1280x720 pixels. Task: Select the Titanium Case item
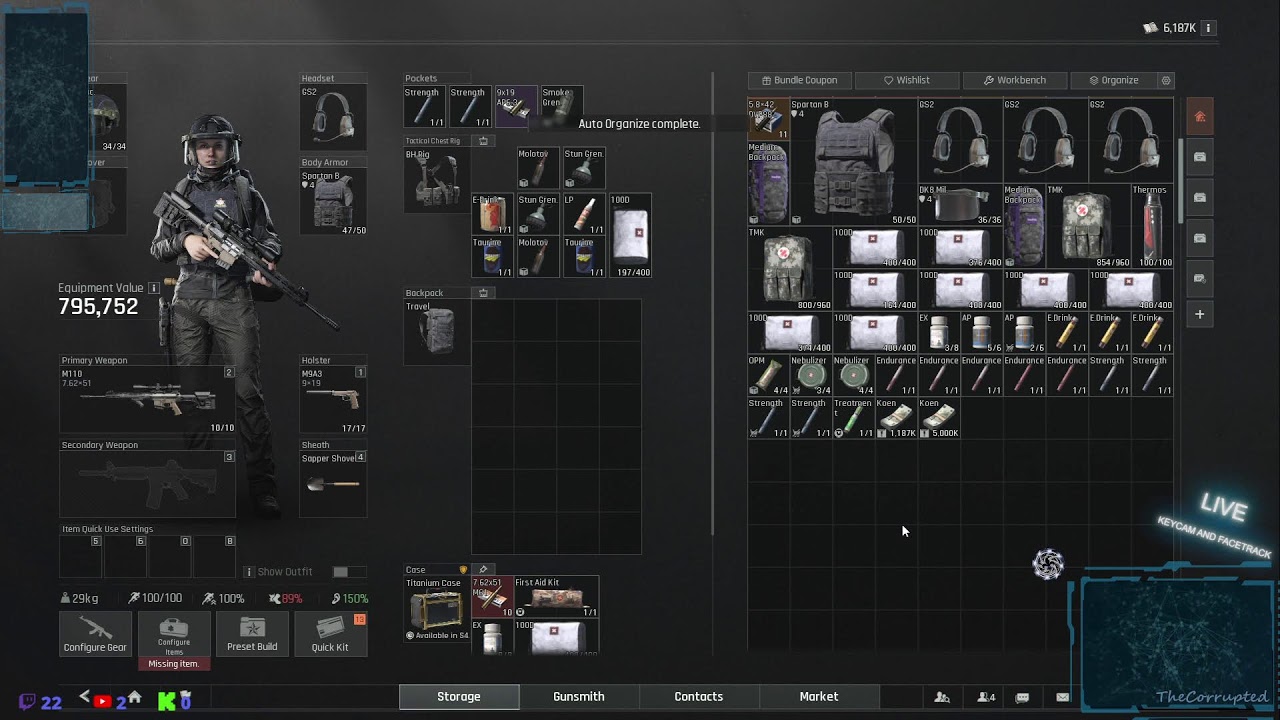click(437, 608)
